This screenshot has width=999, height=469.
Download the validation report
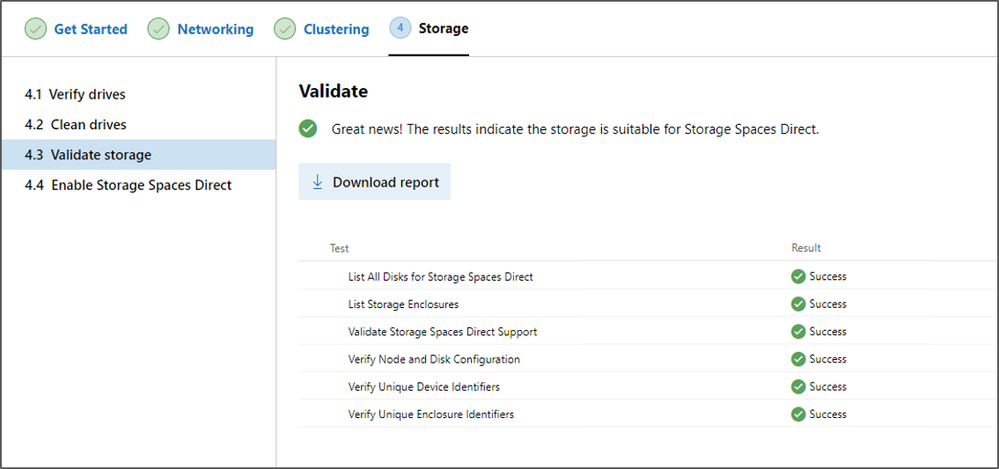pos(385,182)
